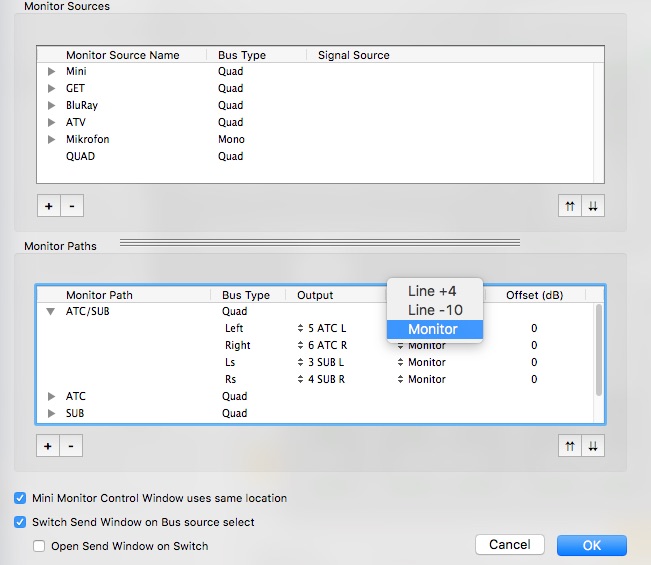Choose Monitor from the popup menu
The image size is (651, 565).
pyautogui.click(x=435, y=329)
